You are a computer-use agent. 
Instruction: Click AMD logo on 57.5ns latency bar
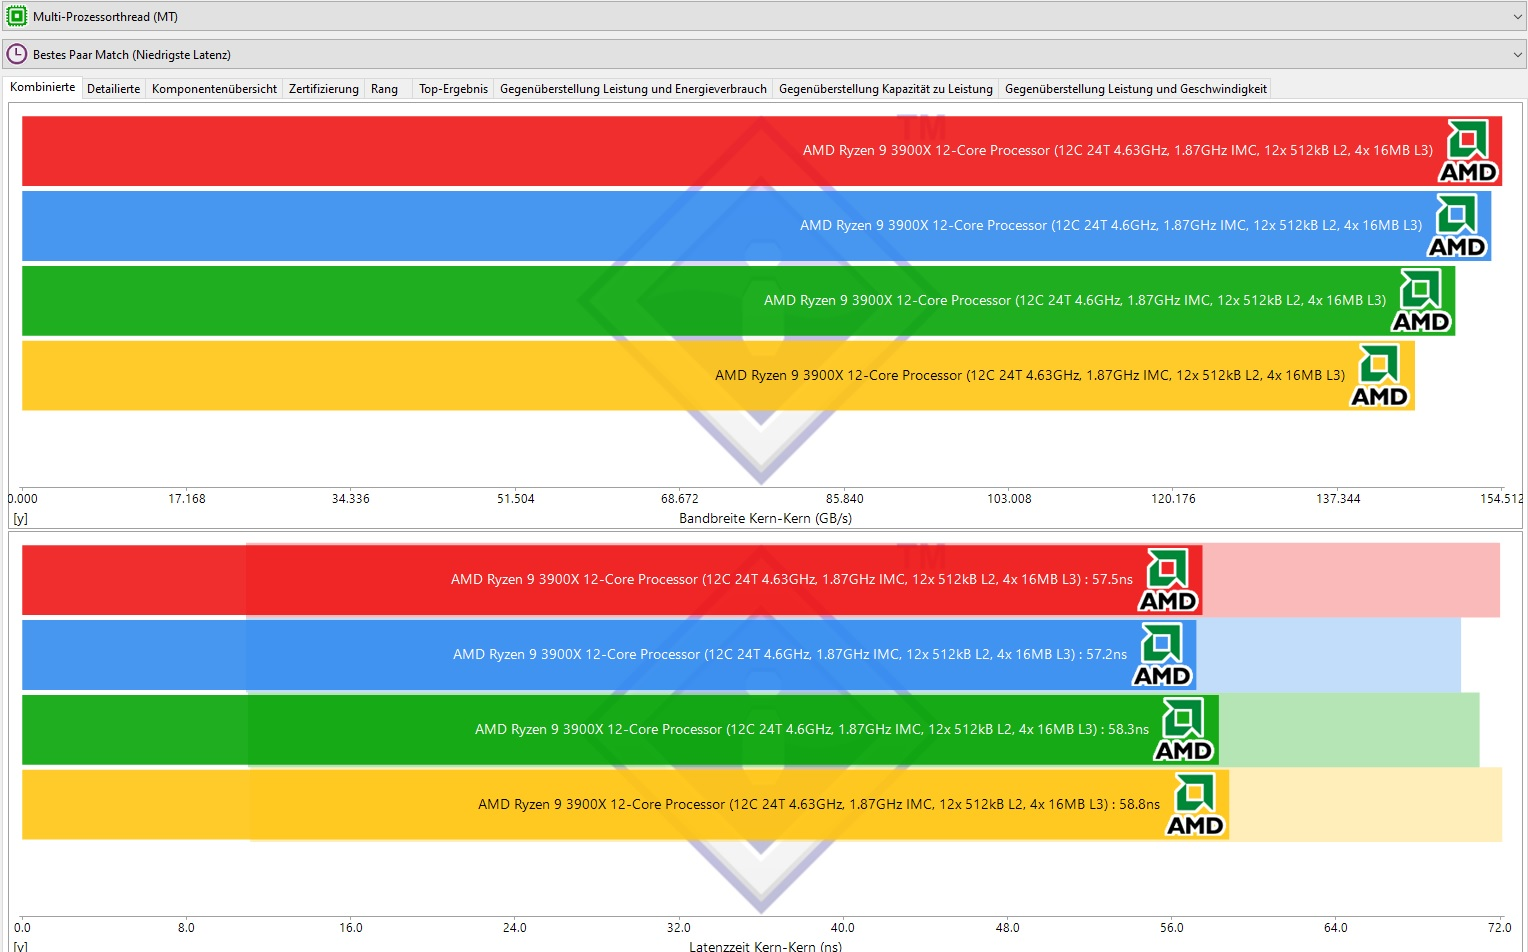pyautogui.click(x=1168, y=580)
